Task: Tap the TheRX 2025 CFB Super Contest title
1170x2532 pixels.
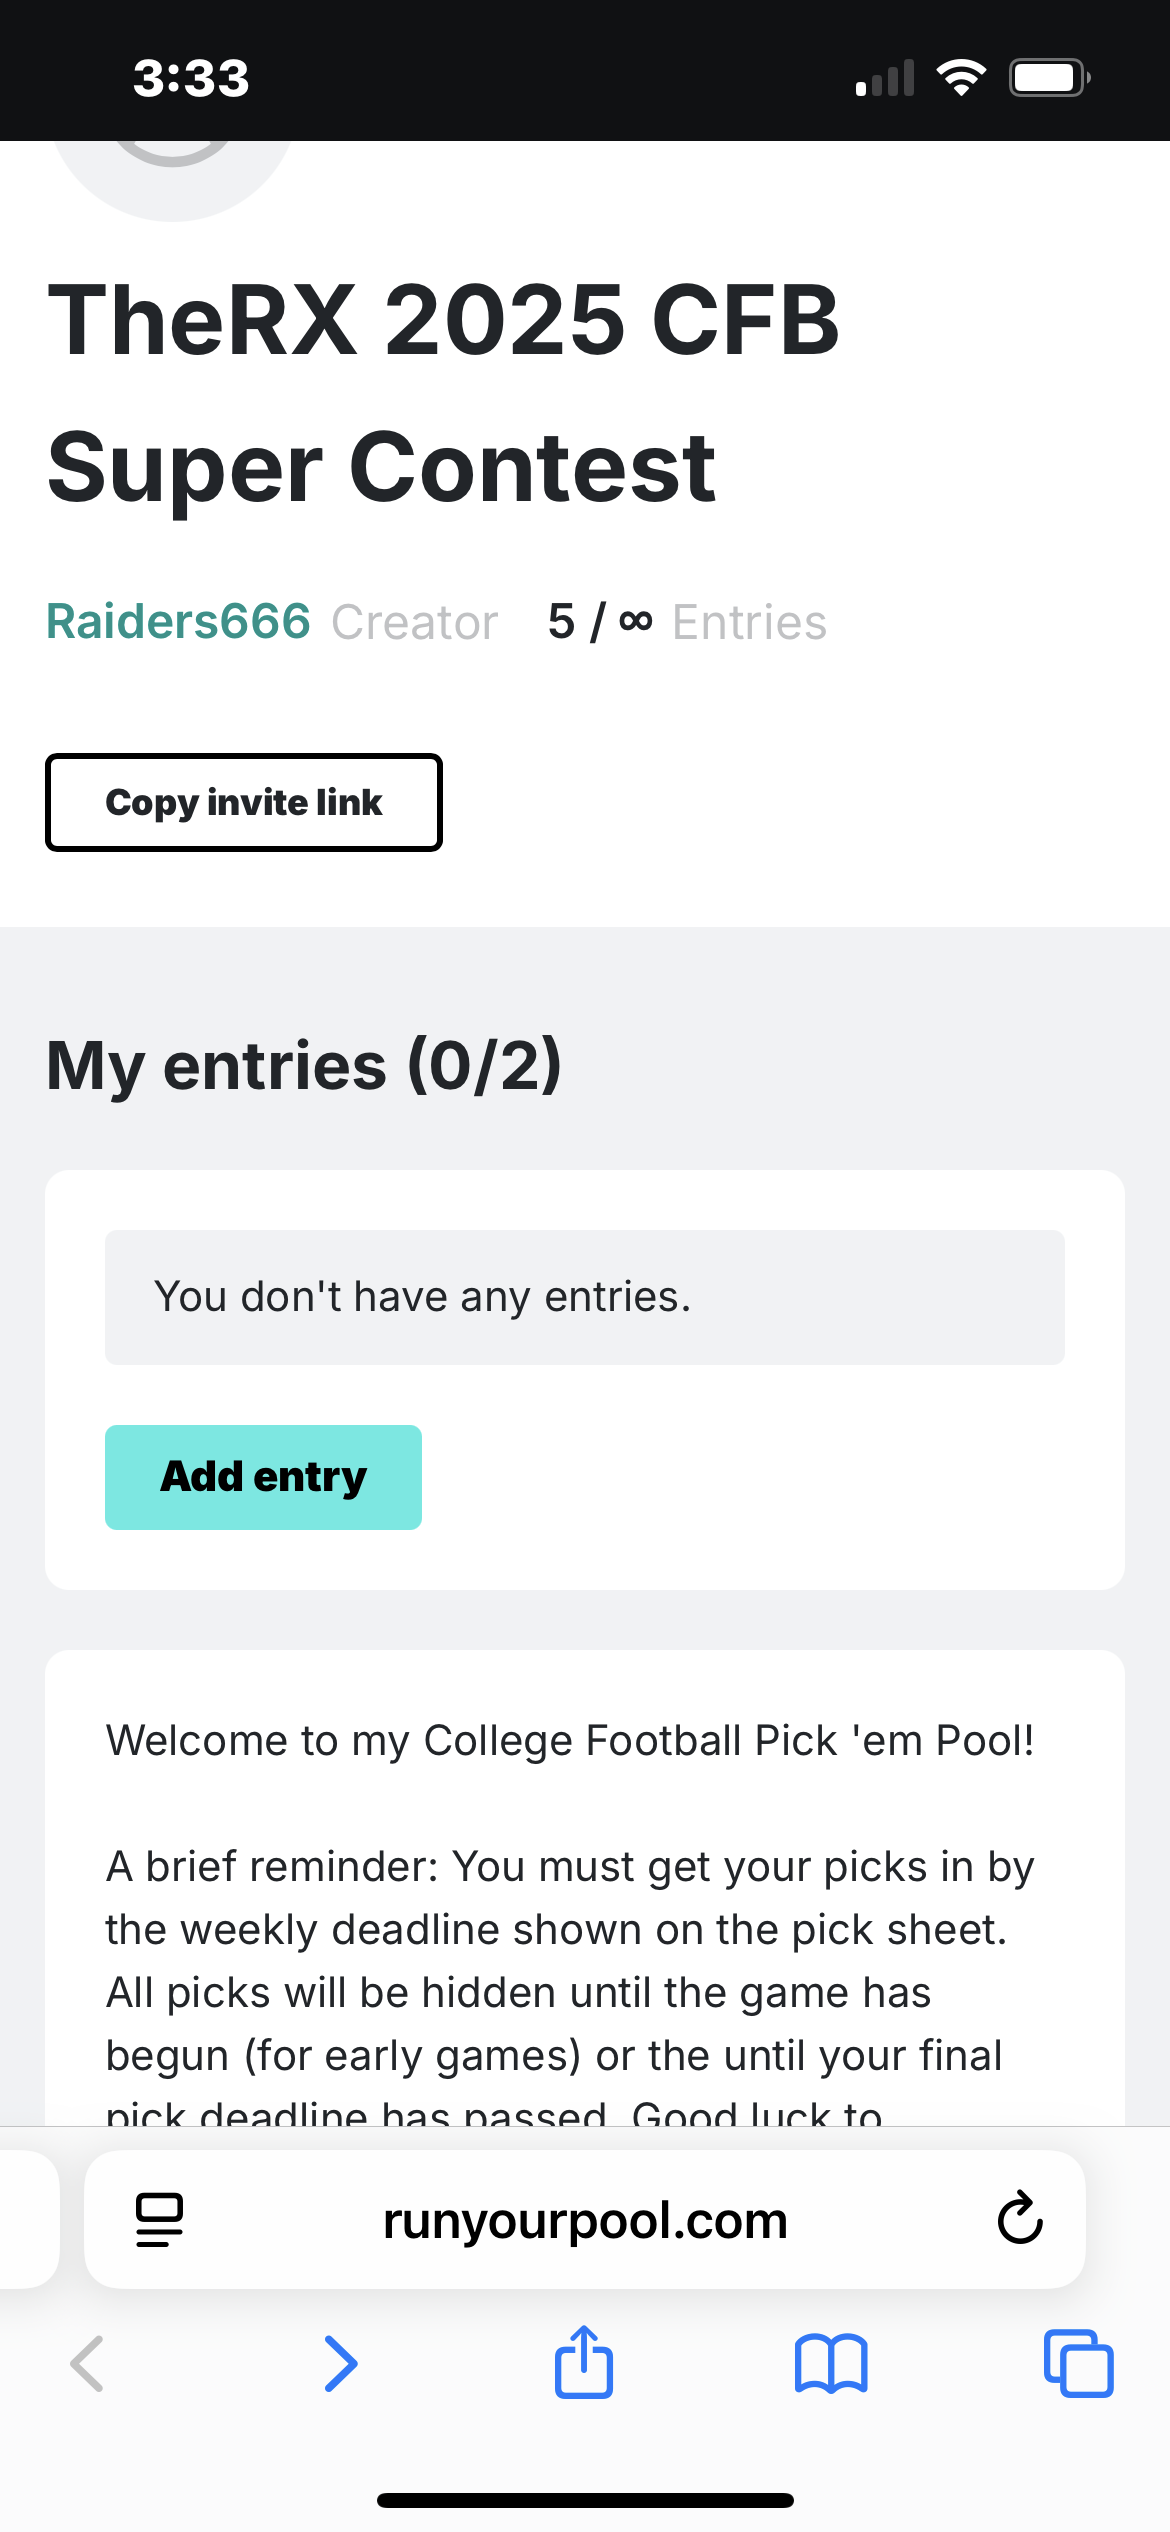Action: click(x=443, y=392)
